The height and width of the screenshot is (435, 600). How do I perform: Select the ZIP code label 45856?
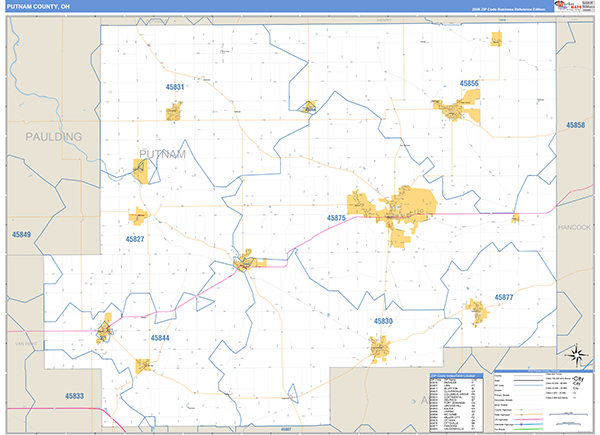[x=469, y=83]
